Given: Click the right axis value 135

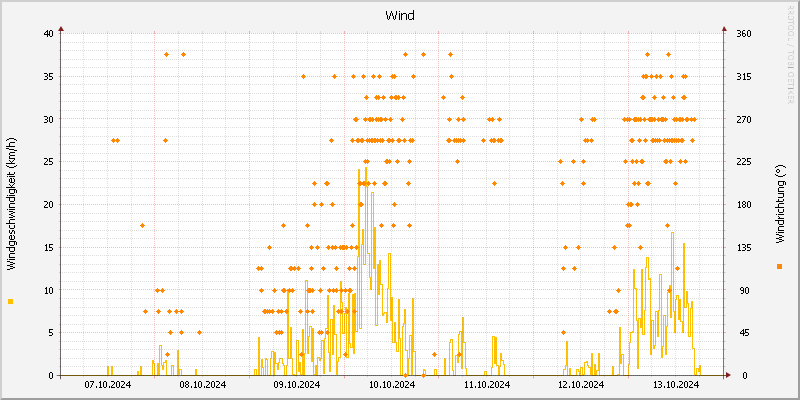Looking at the screenshot, I should (744, 247).
